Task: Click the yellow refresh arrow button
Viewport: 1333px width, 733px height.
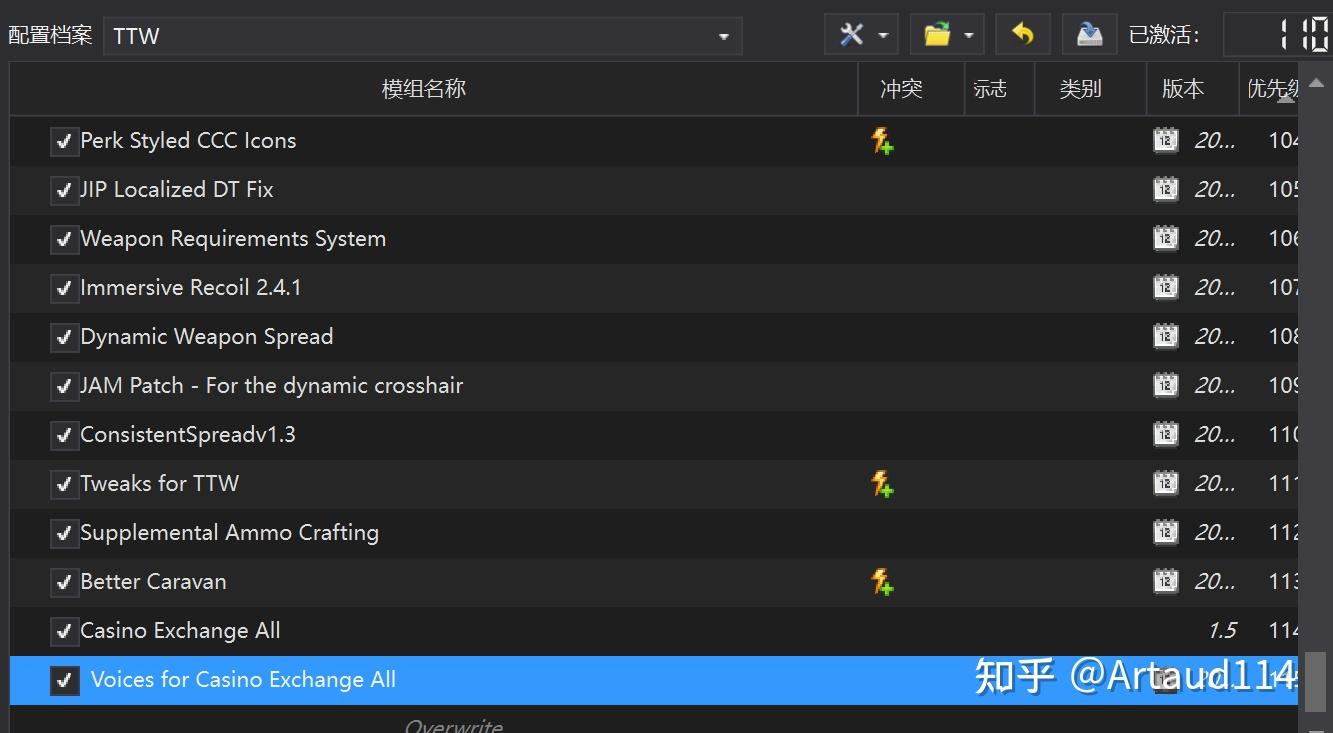Action: pyautogui.click(x=1022, y=33)
